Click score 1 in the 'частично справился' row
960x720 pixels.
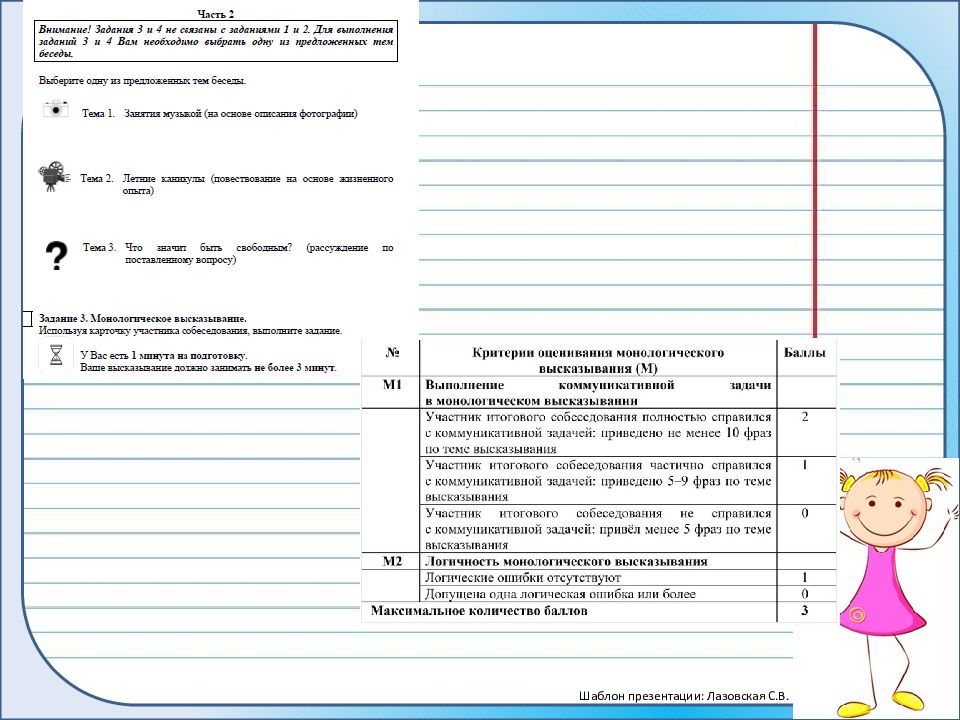point(805,465)
